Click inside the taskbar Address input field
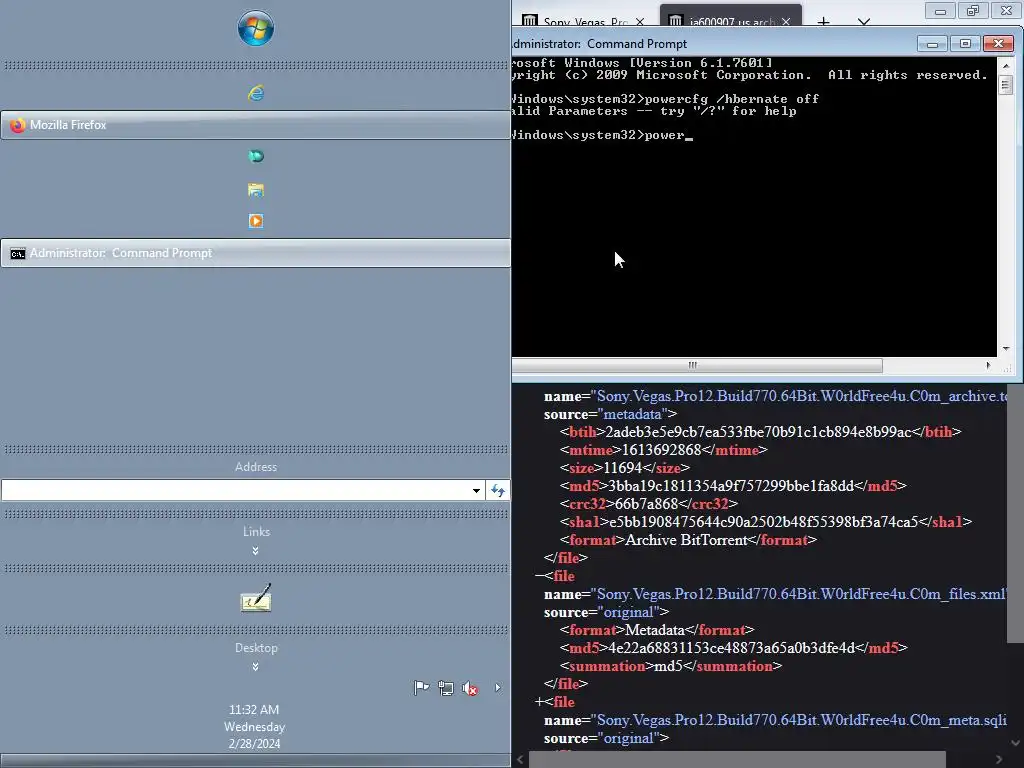1024x768 pixels. (235, 490)
